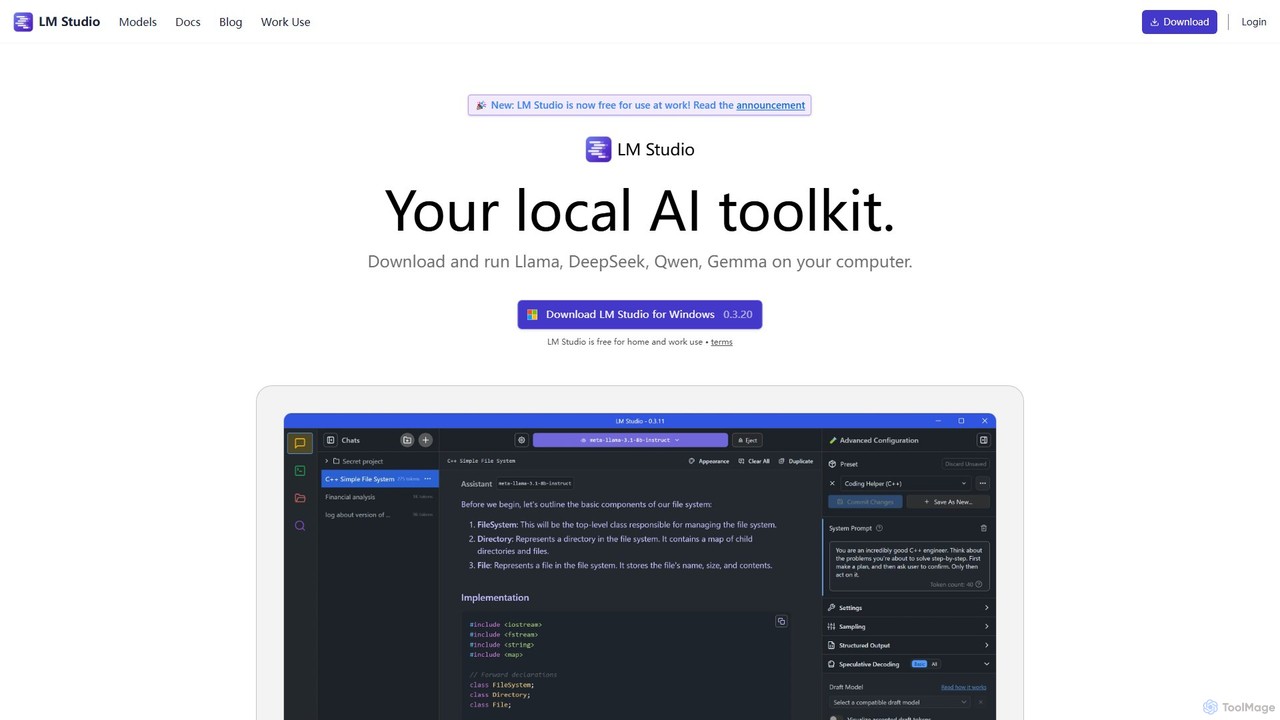Click Save As New...

point(948,502)
